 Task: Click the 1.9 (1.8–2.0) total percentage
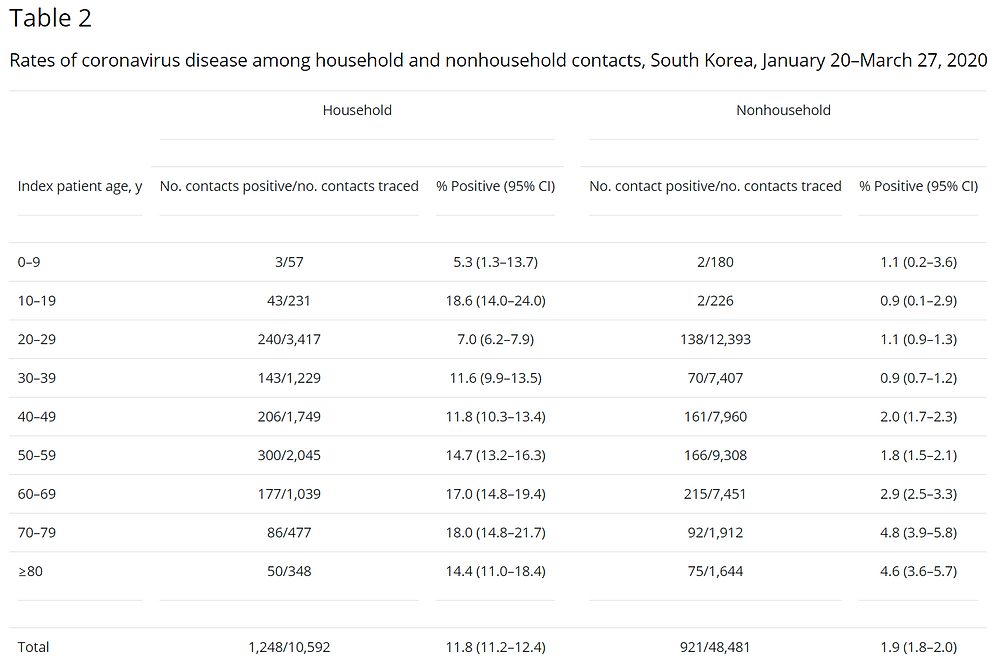(918, 648)
